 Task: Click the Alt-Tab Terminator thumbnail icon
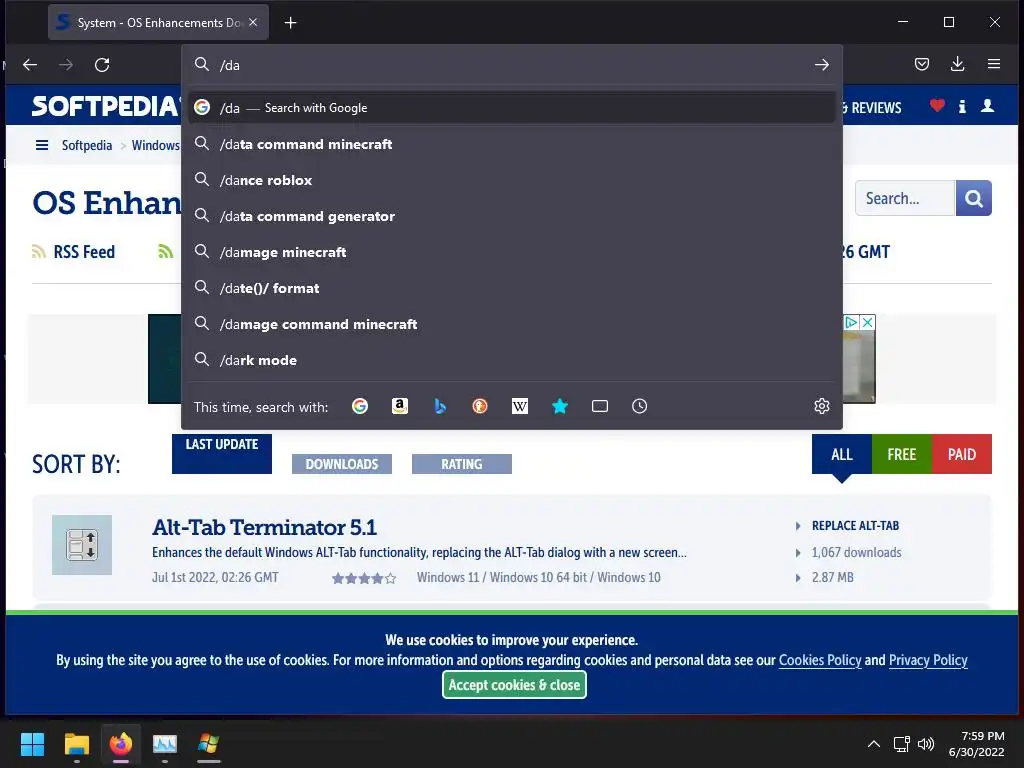(82, 545)
